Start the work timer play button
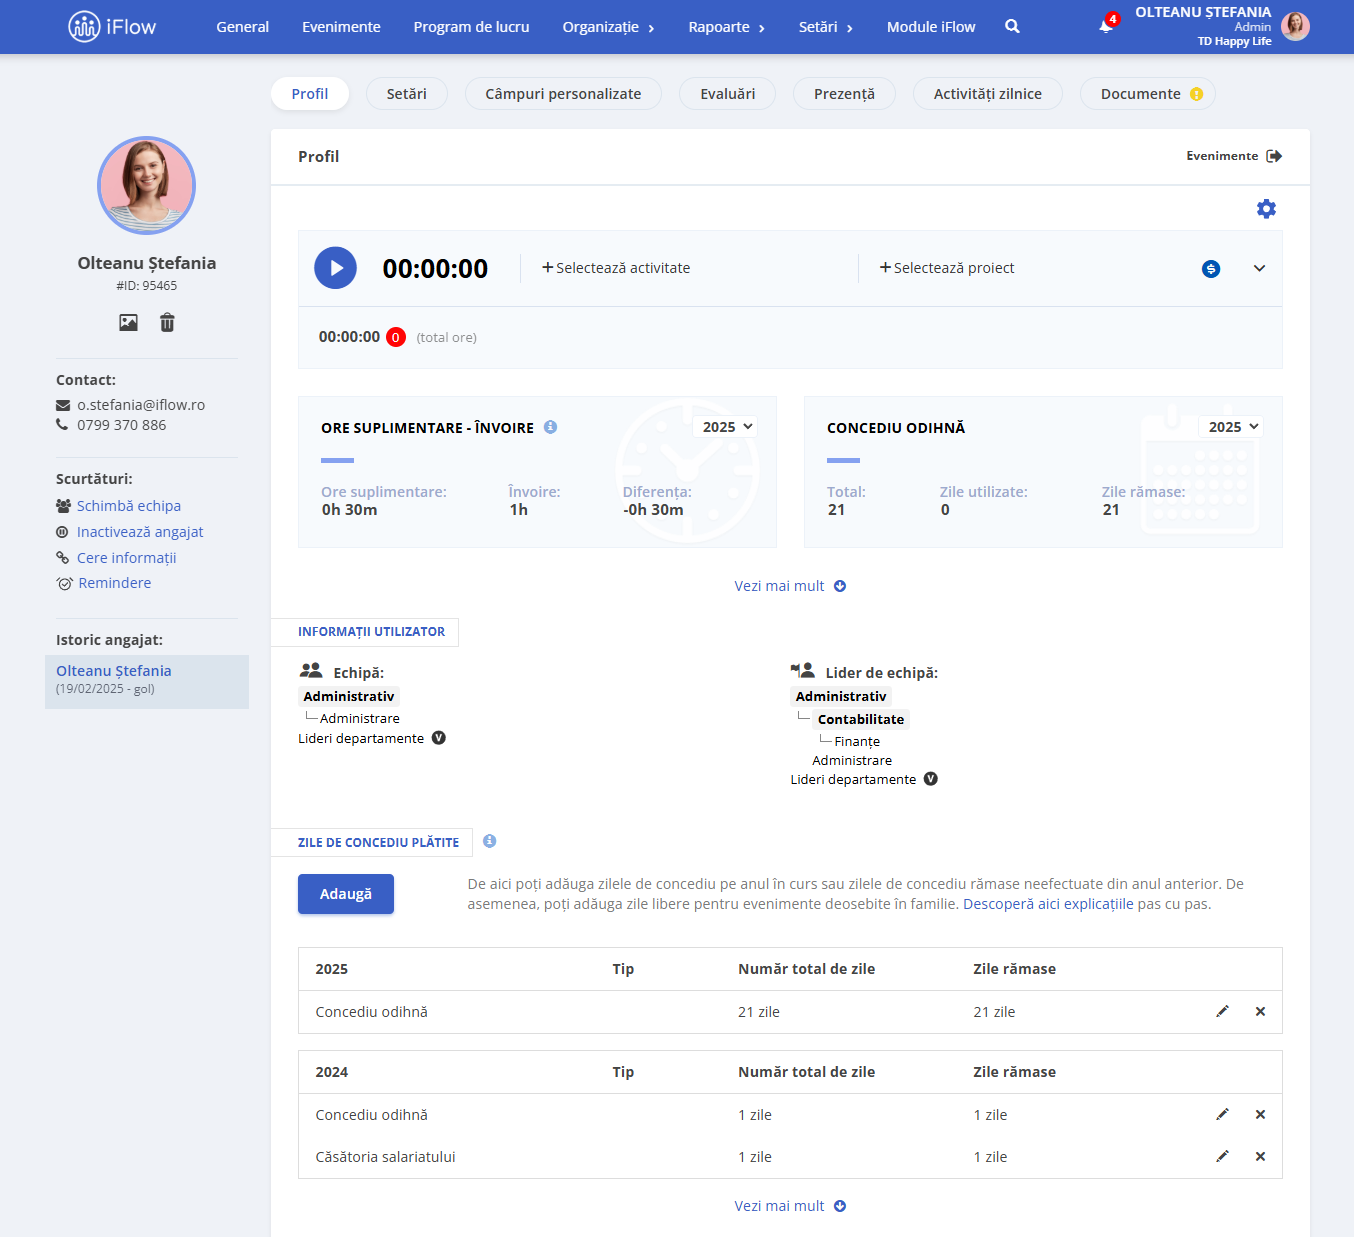 [x=335, y=268]
